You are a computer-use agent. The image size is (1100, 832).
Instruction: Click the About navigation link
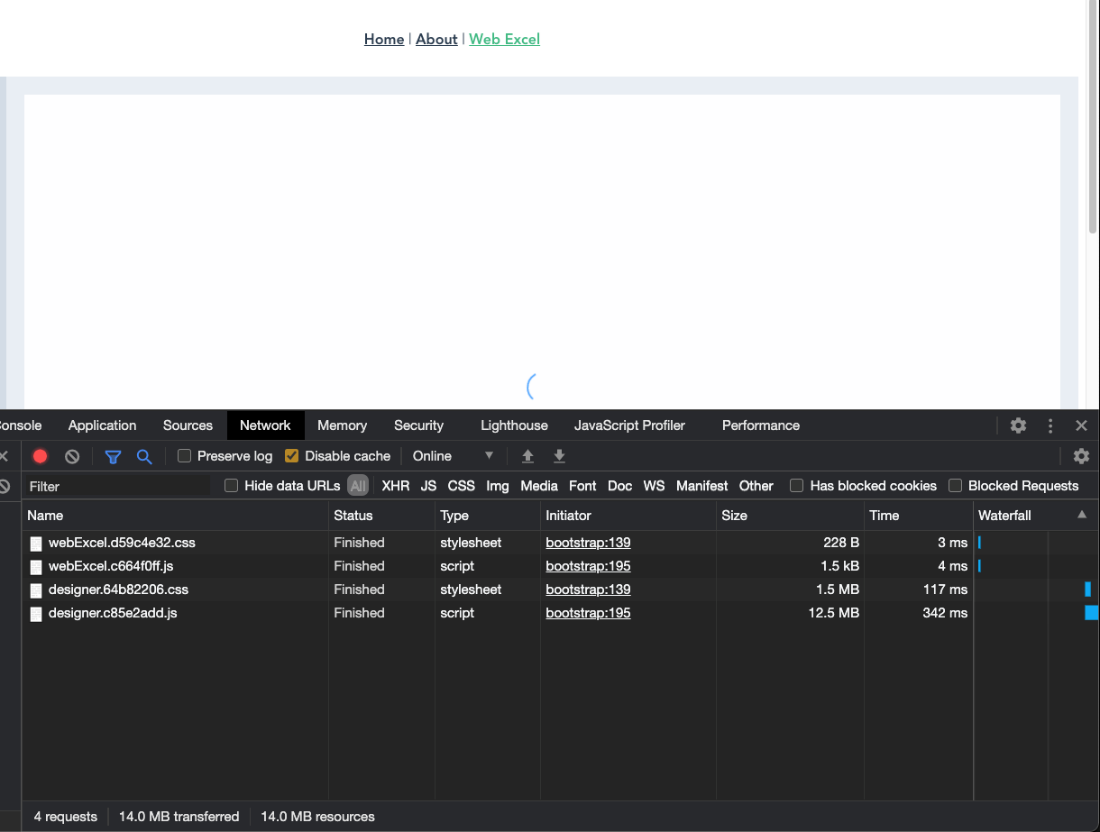(x=436, y=39)
